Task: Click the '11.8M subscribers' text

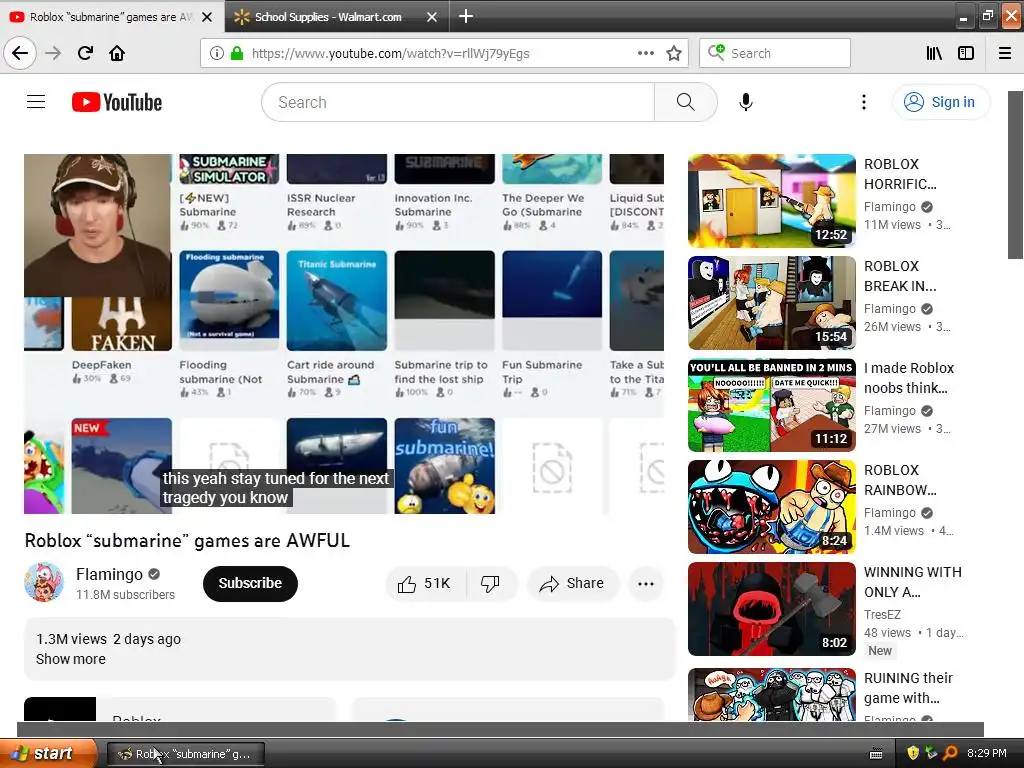Action: pyautogui.click(x=125, y=594)
